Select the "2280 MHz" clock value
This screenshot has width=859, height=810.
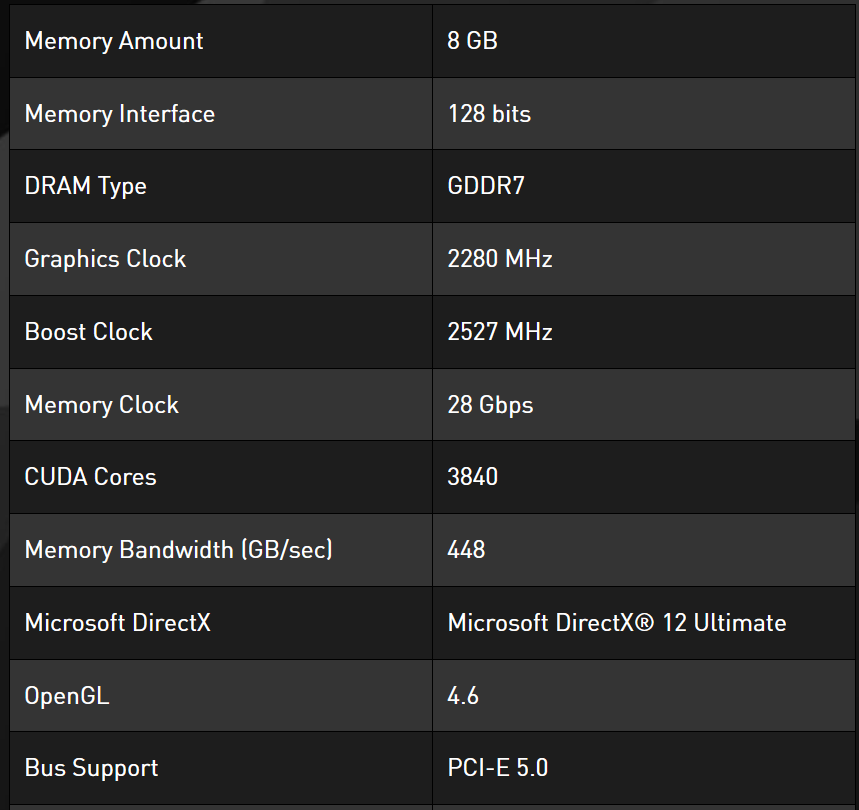click(x=500, y=259)
